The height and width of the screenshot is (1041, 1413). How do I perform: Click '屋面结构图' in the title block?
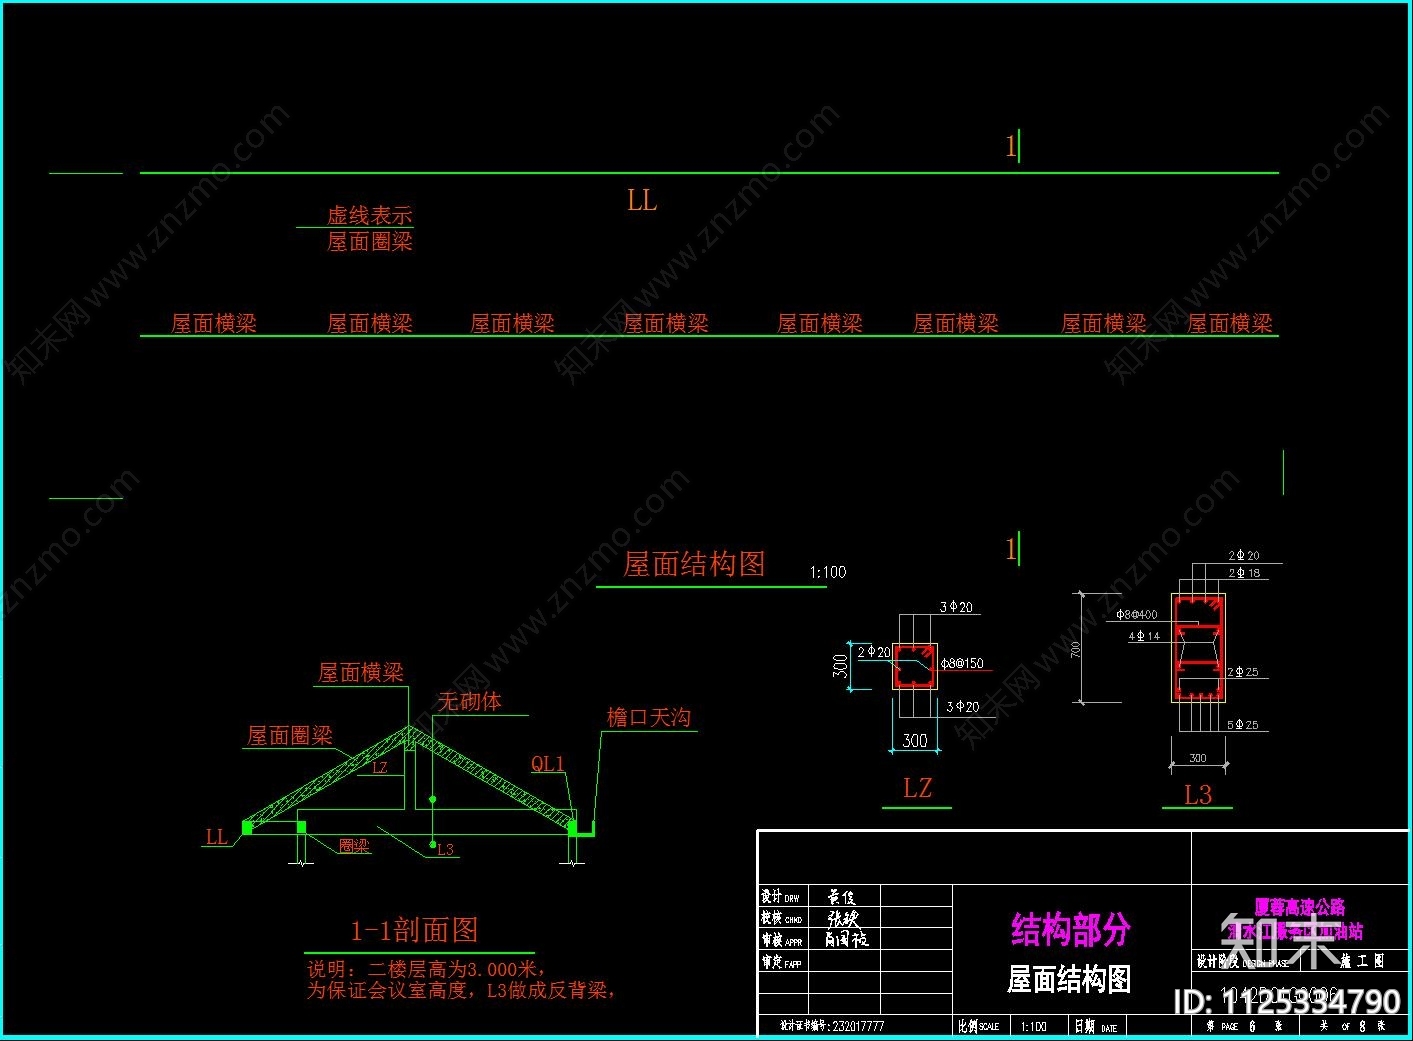coord(1069,980)
